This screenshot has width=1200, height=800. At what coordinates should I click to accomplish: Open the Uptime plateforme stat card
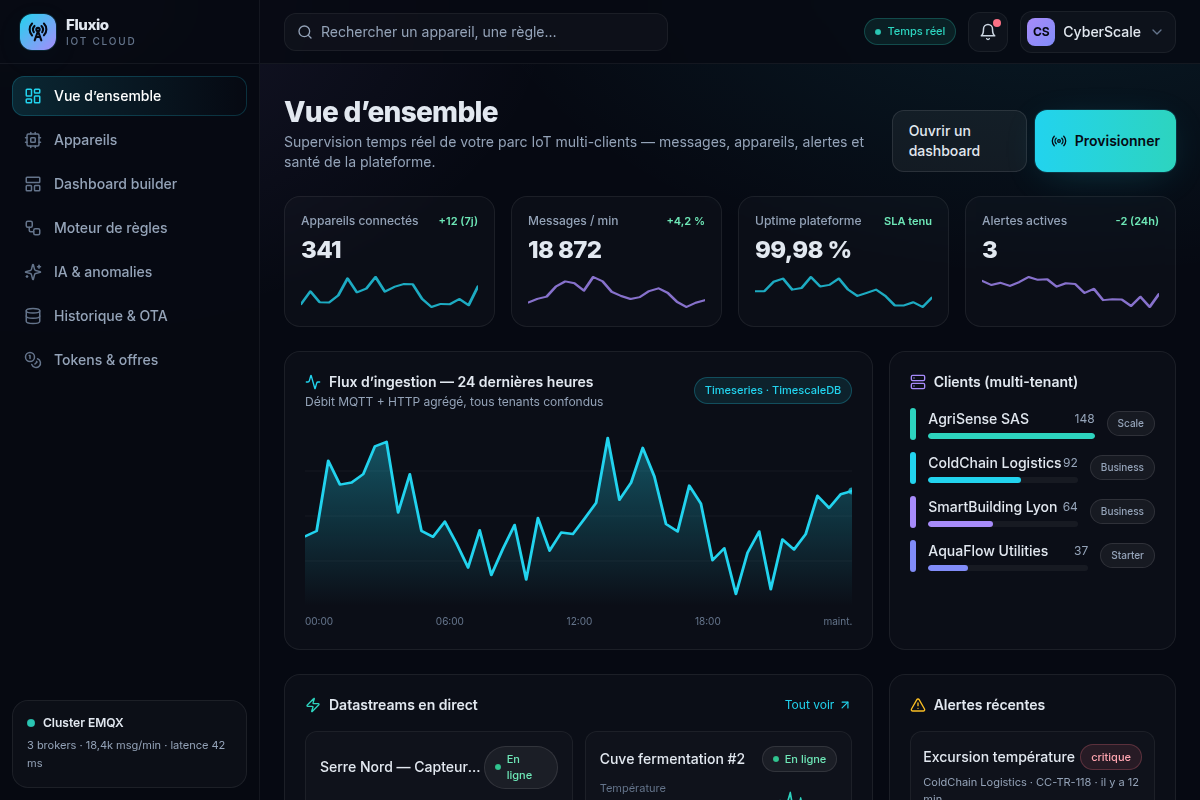click(x=843, y=261)
